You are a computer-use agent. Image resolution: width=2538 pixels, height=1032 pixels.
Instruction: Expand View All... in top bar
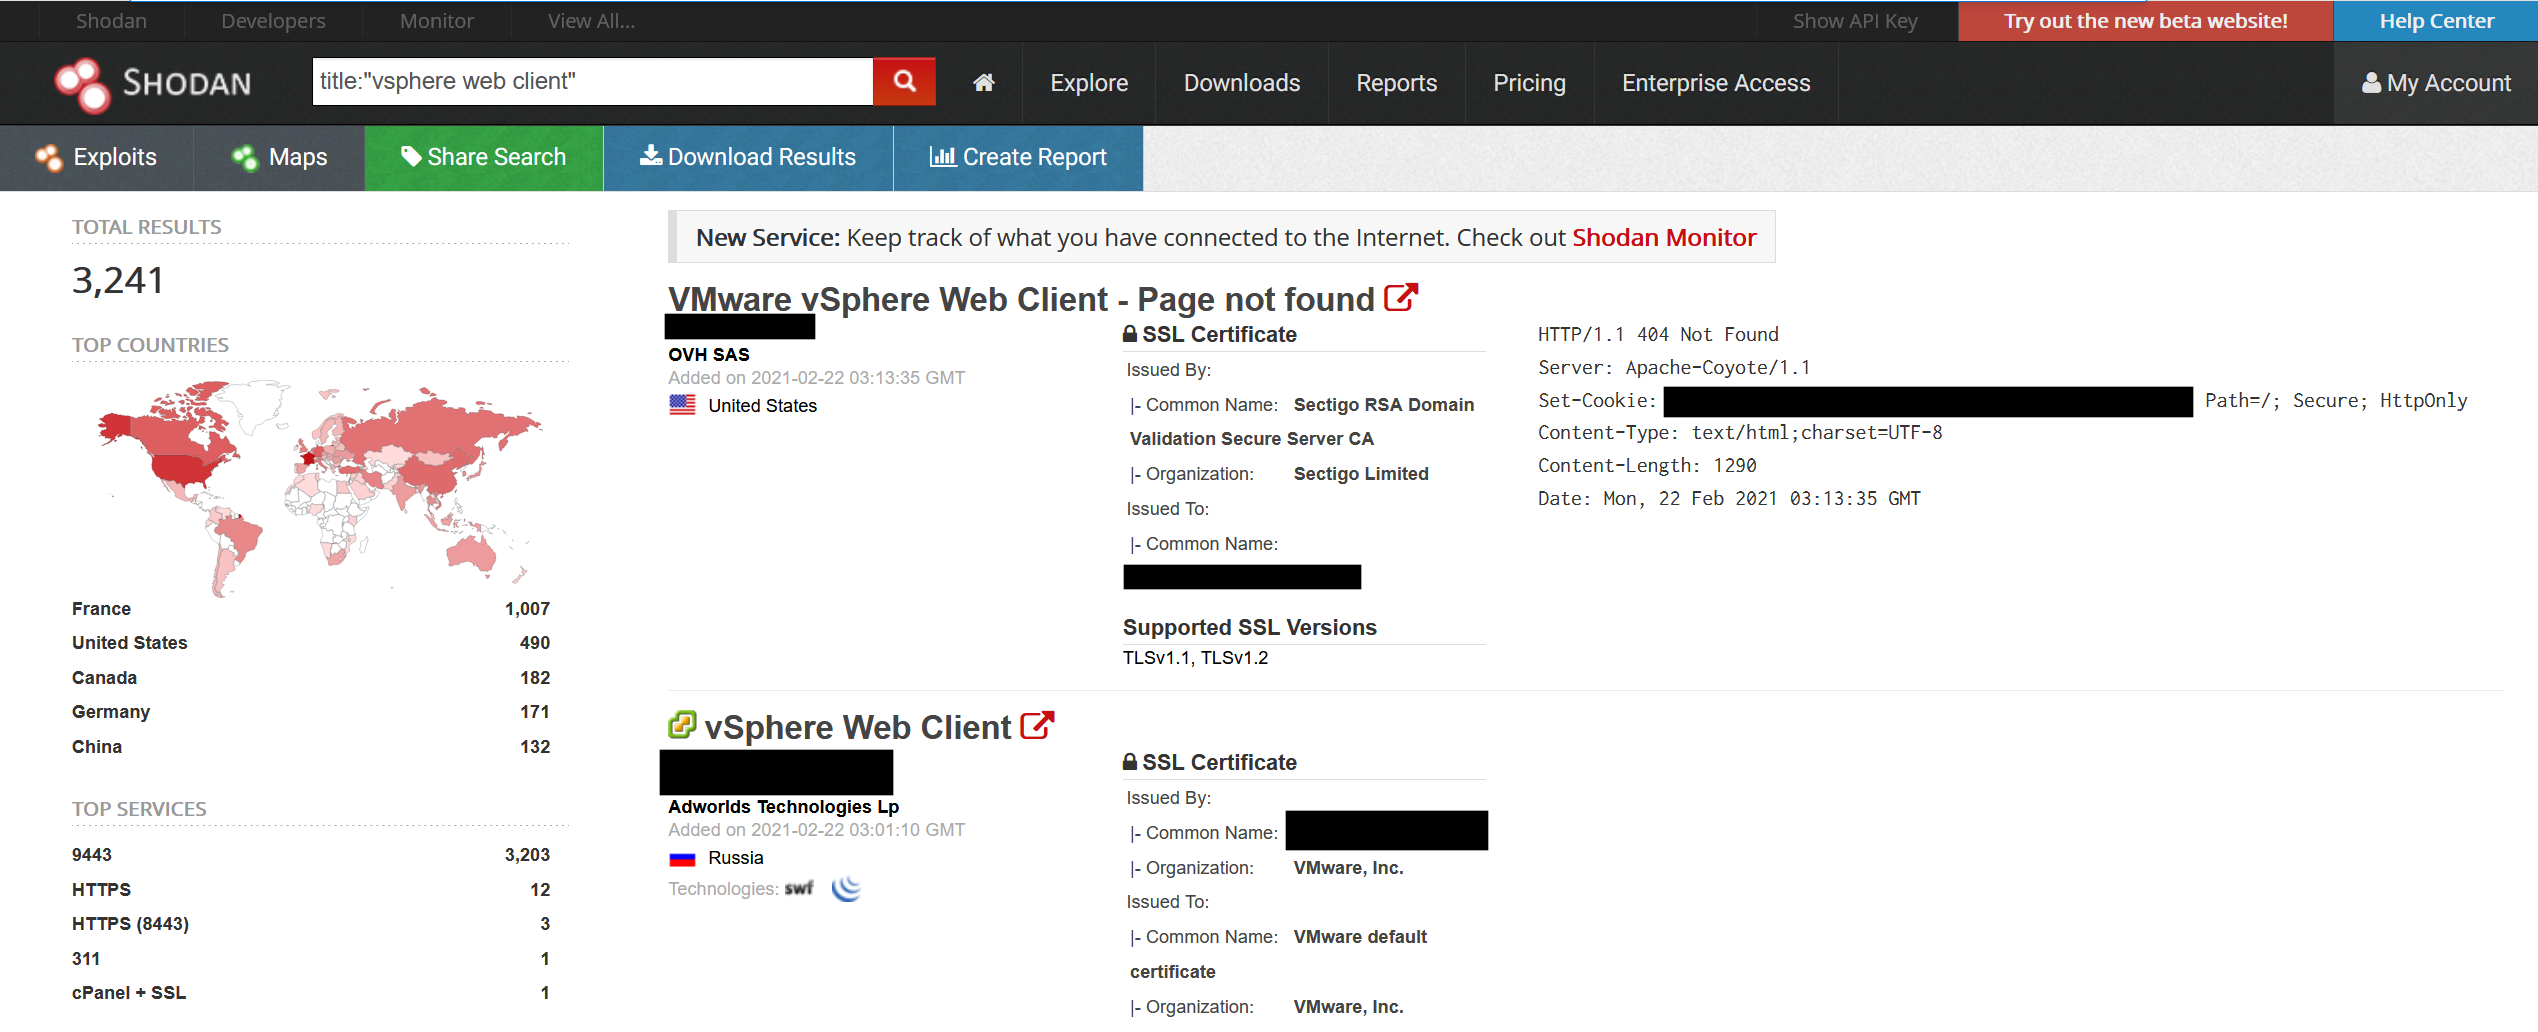pos(591,21)
